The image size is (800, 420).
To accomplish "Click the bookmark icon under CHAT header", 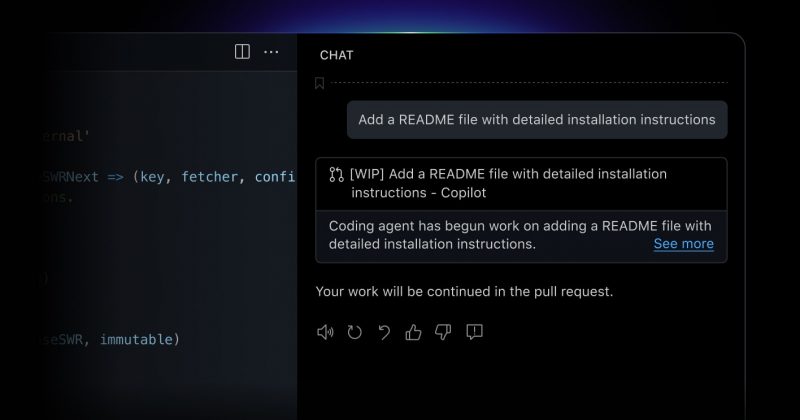I will pyautogui.click(x=319, y=83).
